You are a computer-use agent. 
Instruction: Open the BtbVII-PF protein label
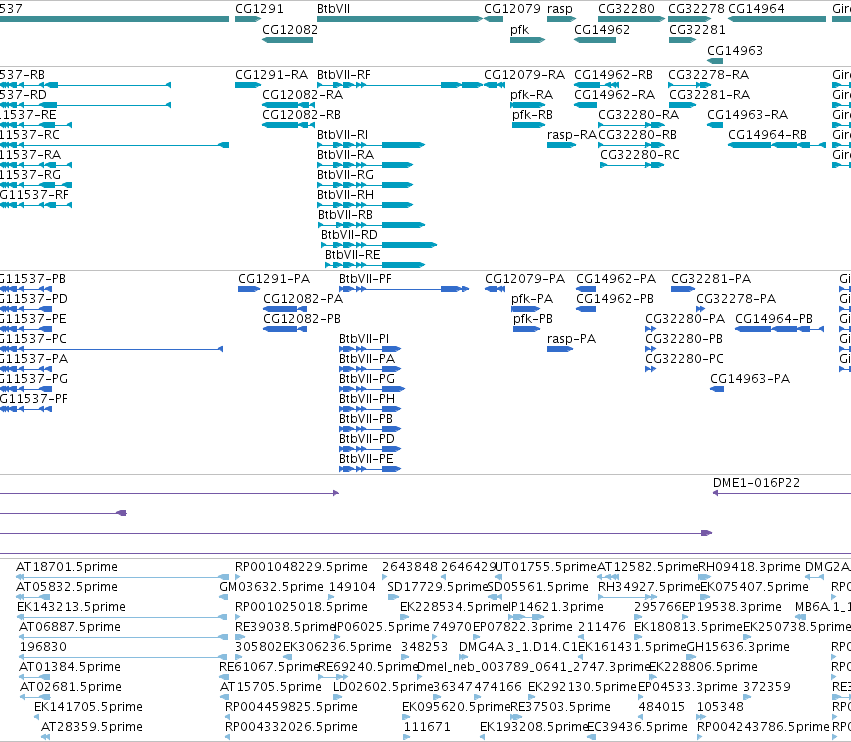point(365,279)
